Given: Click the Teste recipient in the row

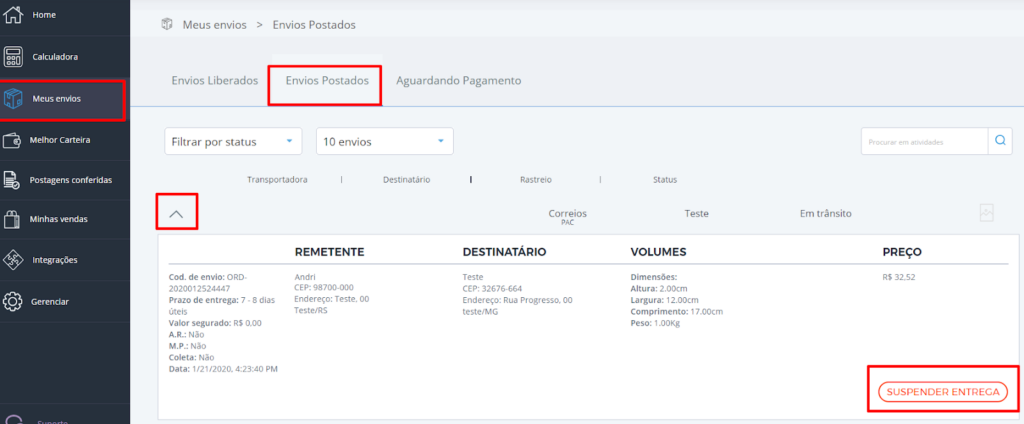Looking at the screenshot, I should [696, 214].
